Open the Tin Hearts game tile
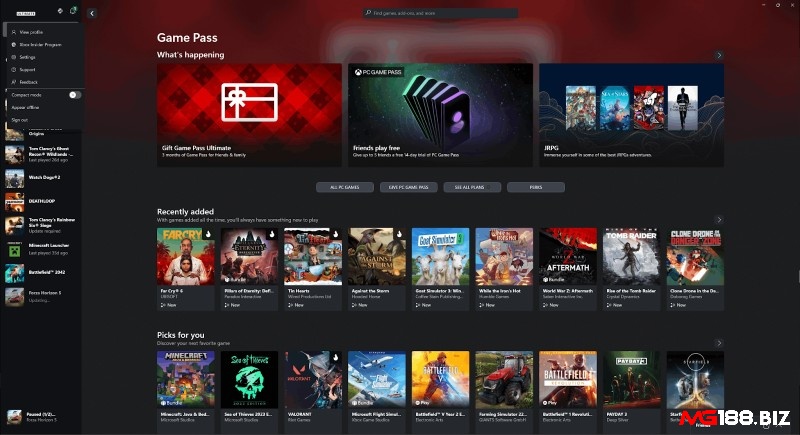 (313, 269)
